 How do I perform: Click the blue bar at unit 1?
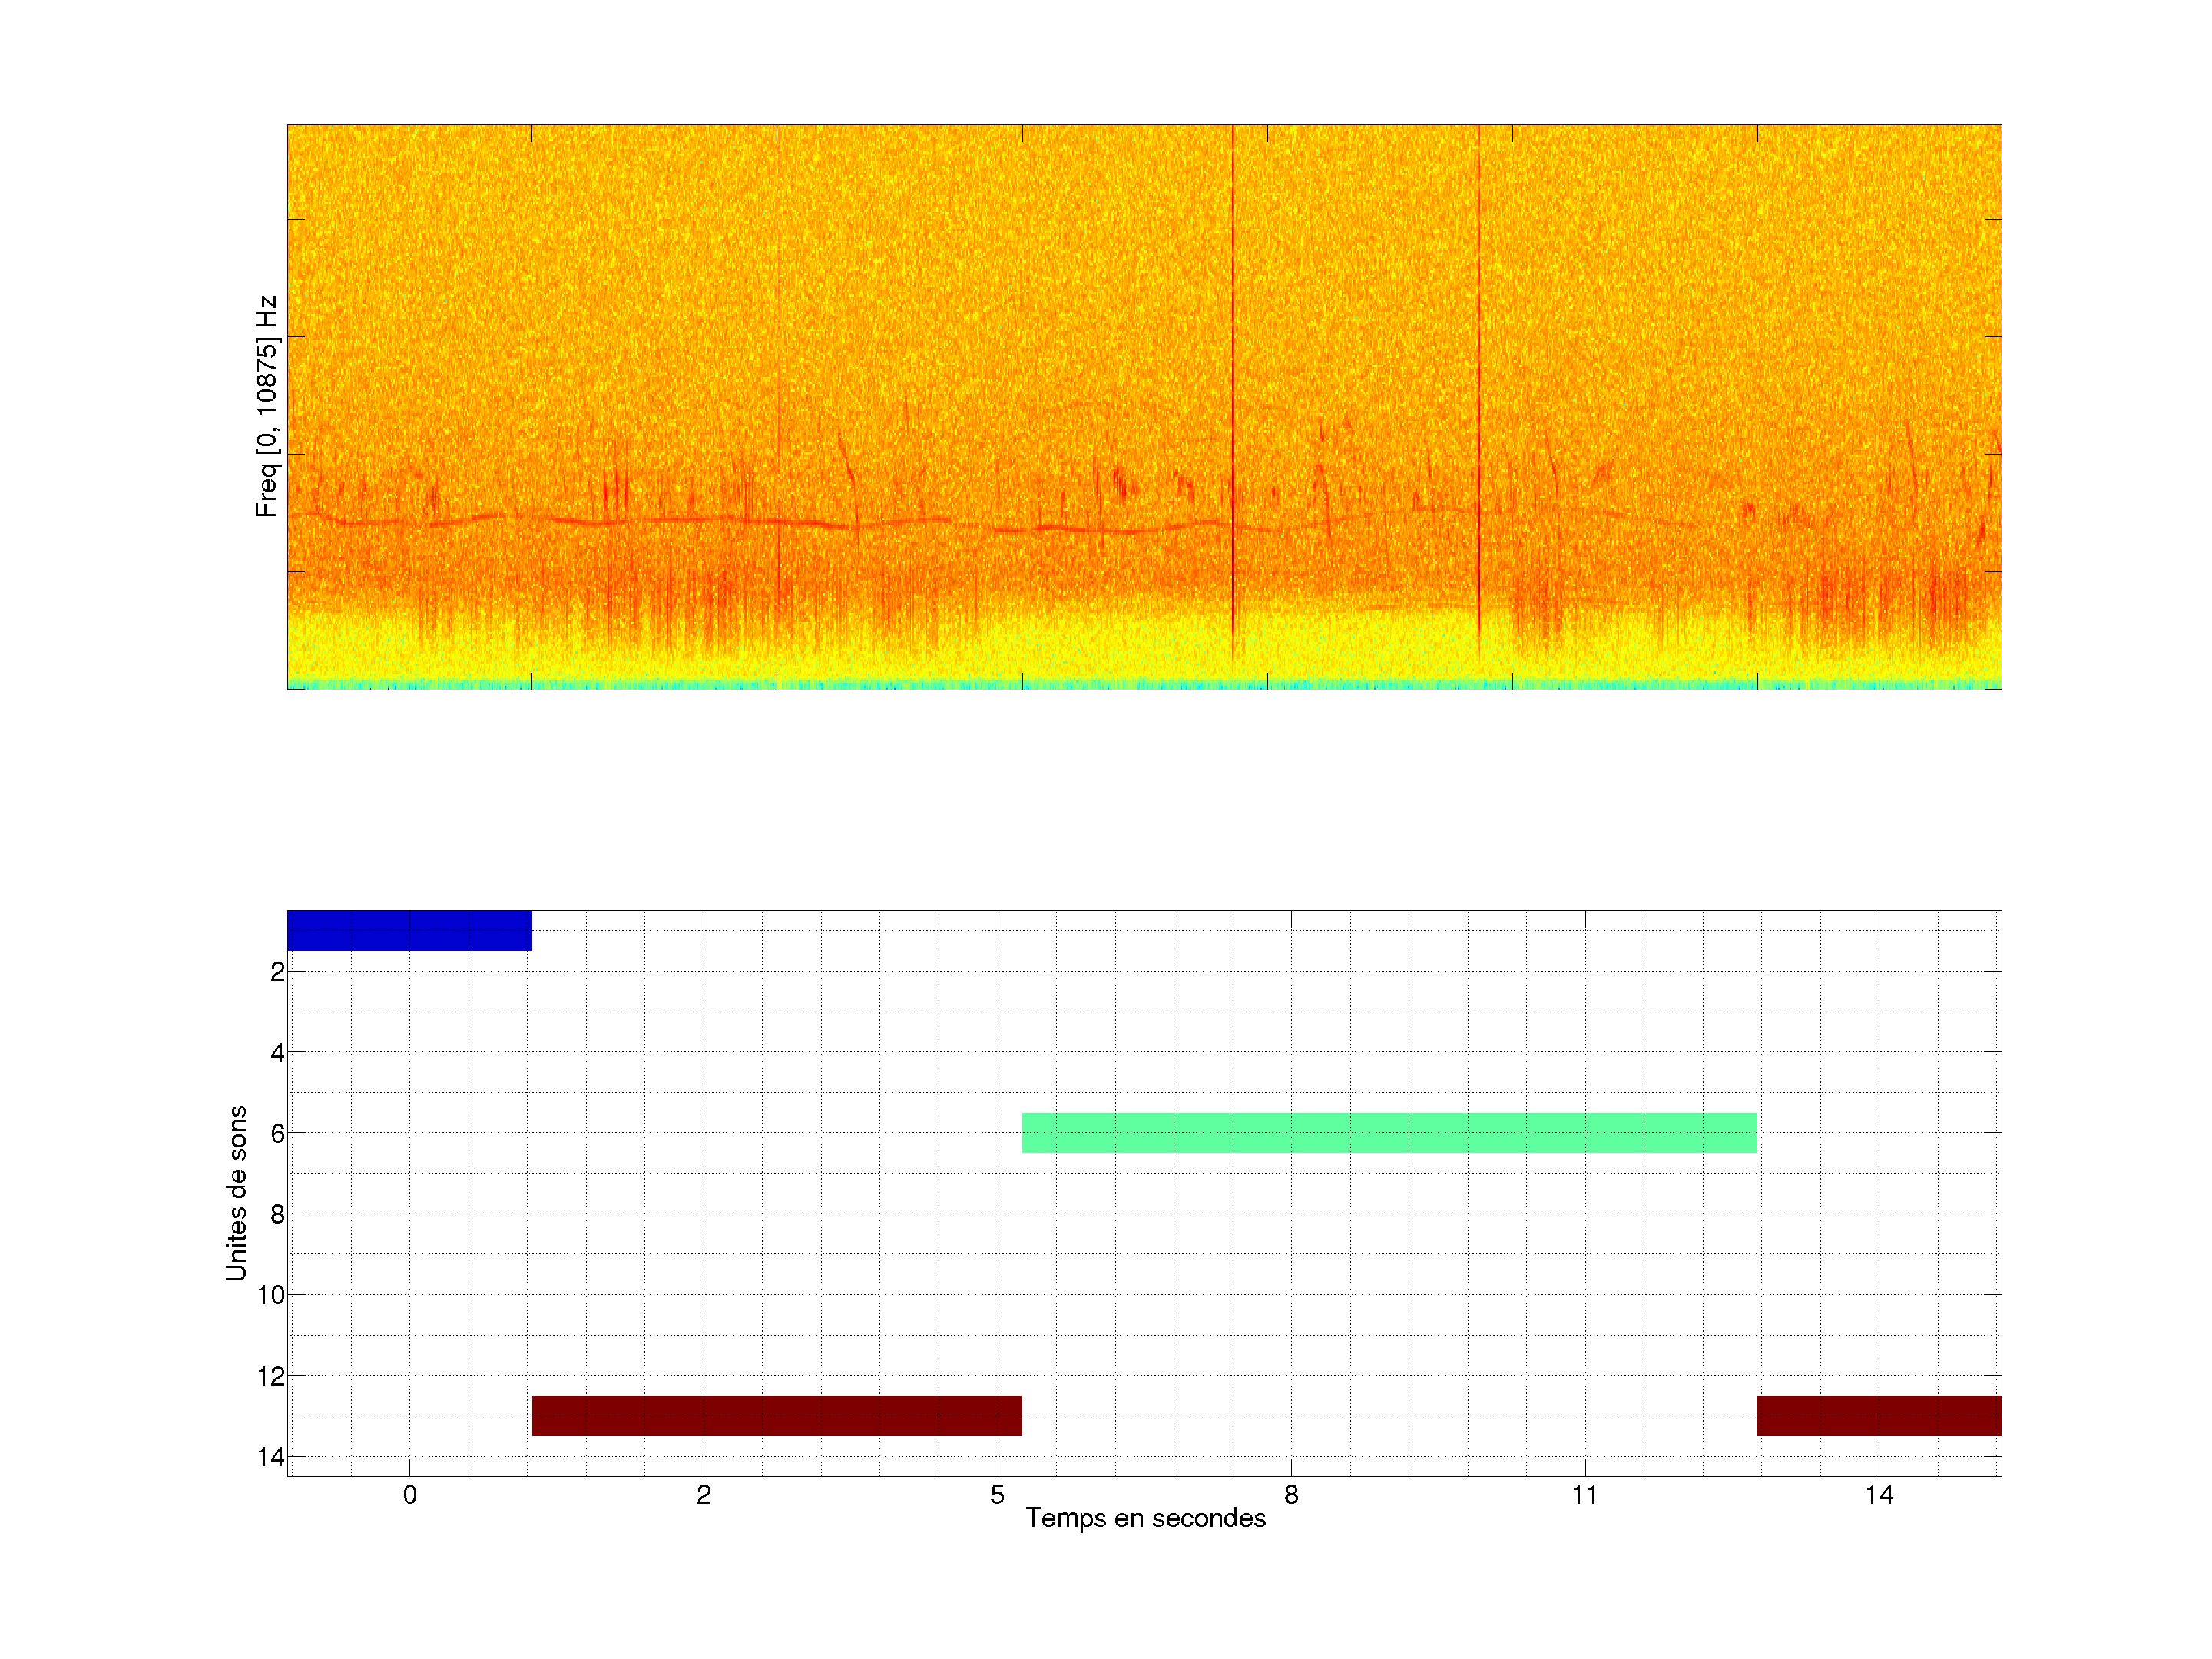(409, 930)
